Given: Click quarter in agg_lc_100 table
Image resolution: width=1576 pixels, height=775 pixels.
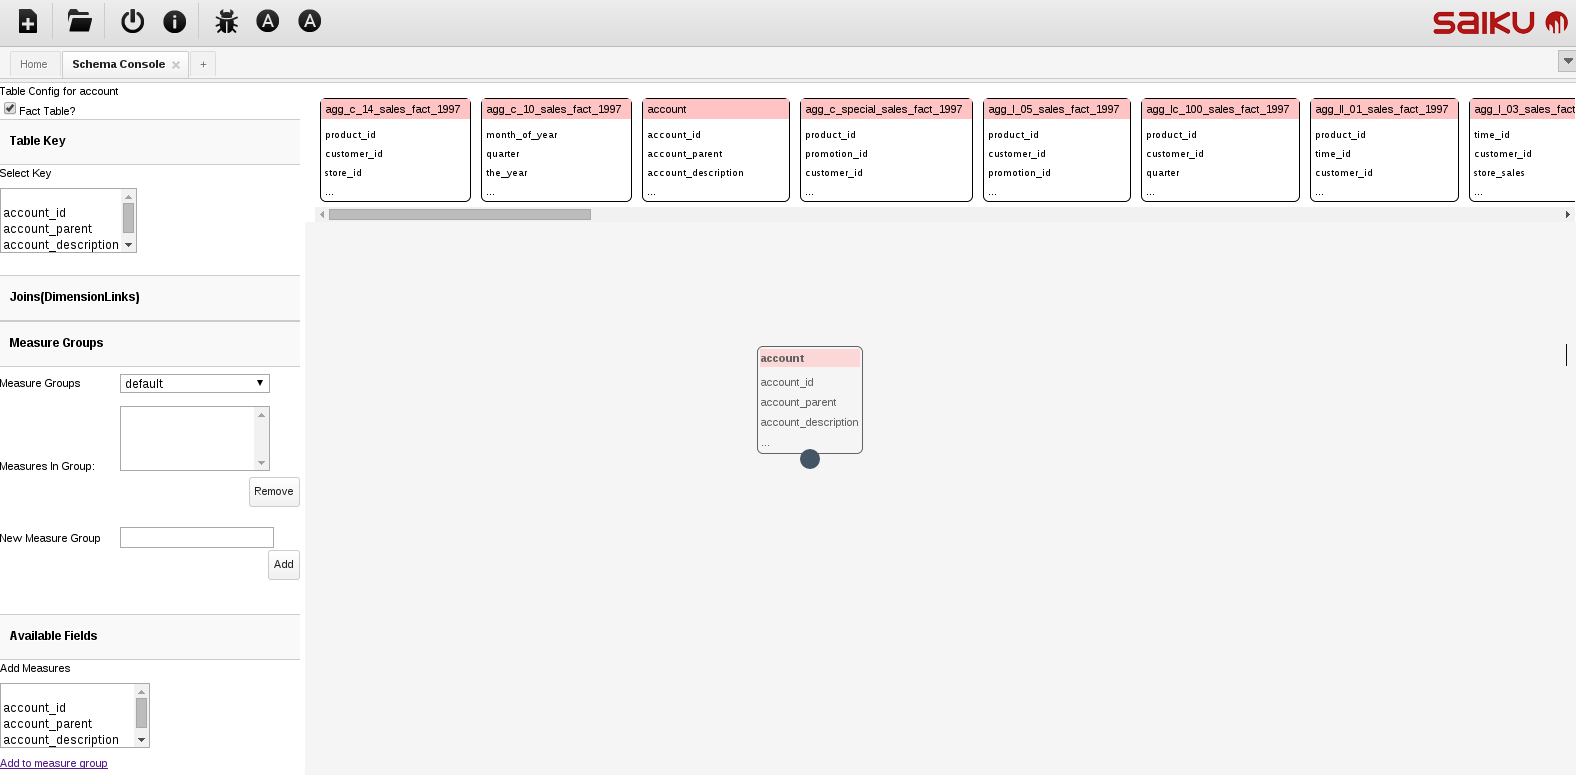Looking at the screenshot, I should point(1163,173).
